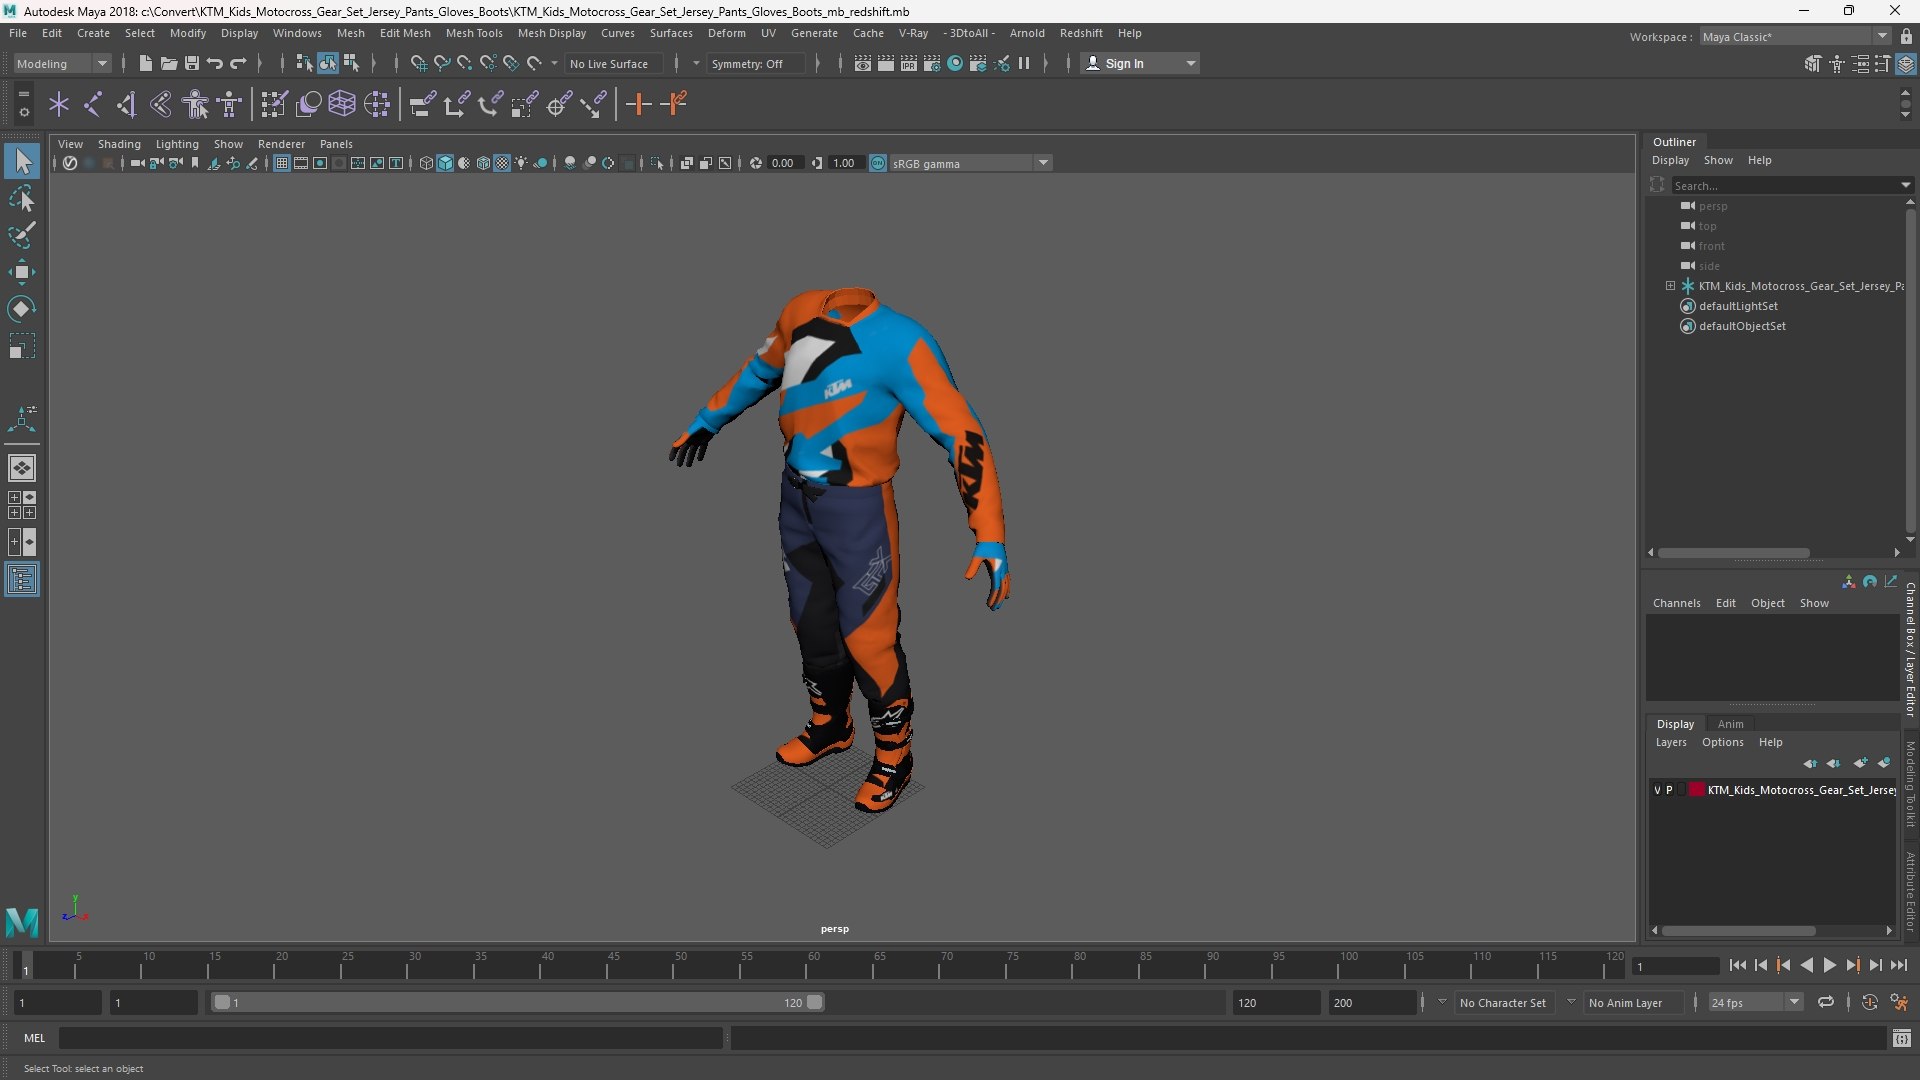Activate the Scale tool
Viewport: 1920px width, 1080px height.
tap(22, 346)
